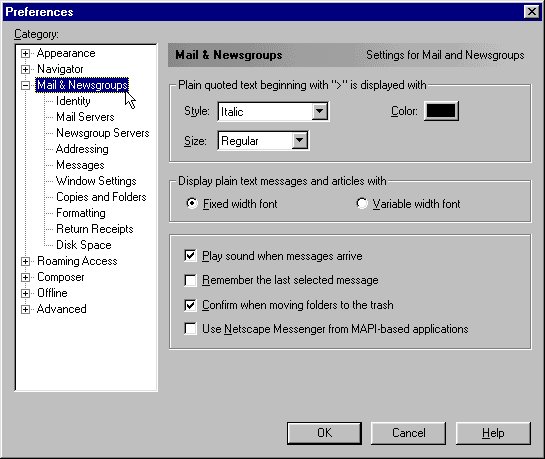
Task: Select the Appearance category label
Action: pos(66,53)
